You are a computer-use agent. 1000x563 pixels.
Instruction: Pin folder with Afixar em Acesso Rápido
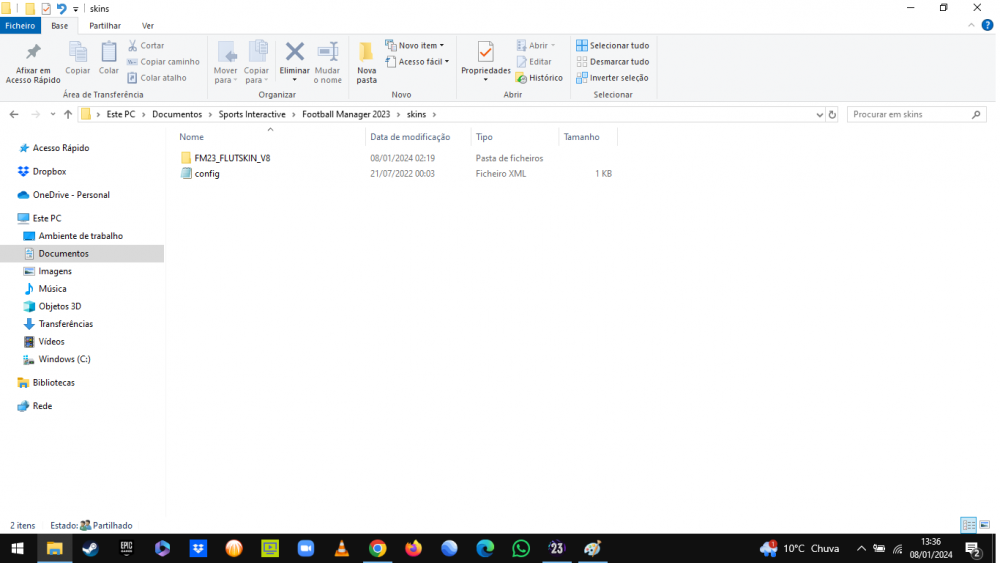[x=33, y=63]
